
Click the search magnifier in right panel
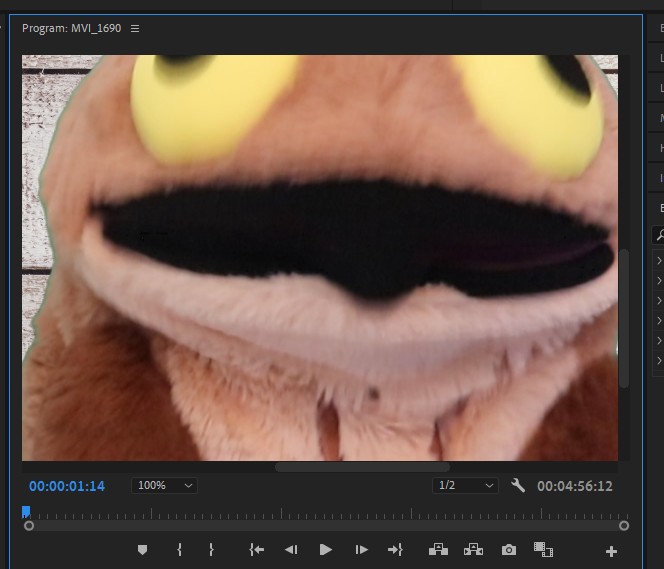pyautogui.click(x=659, y=235)
